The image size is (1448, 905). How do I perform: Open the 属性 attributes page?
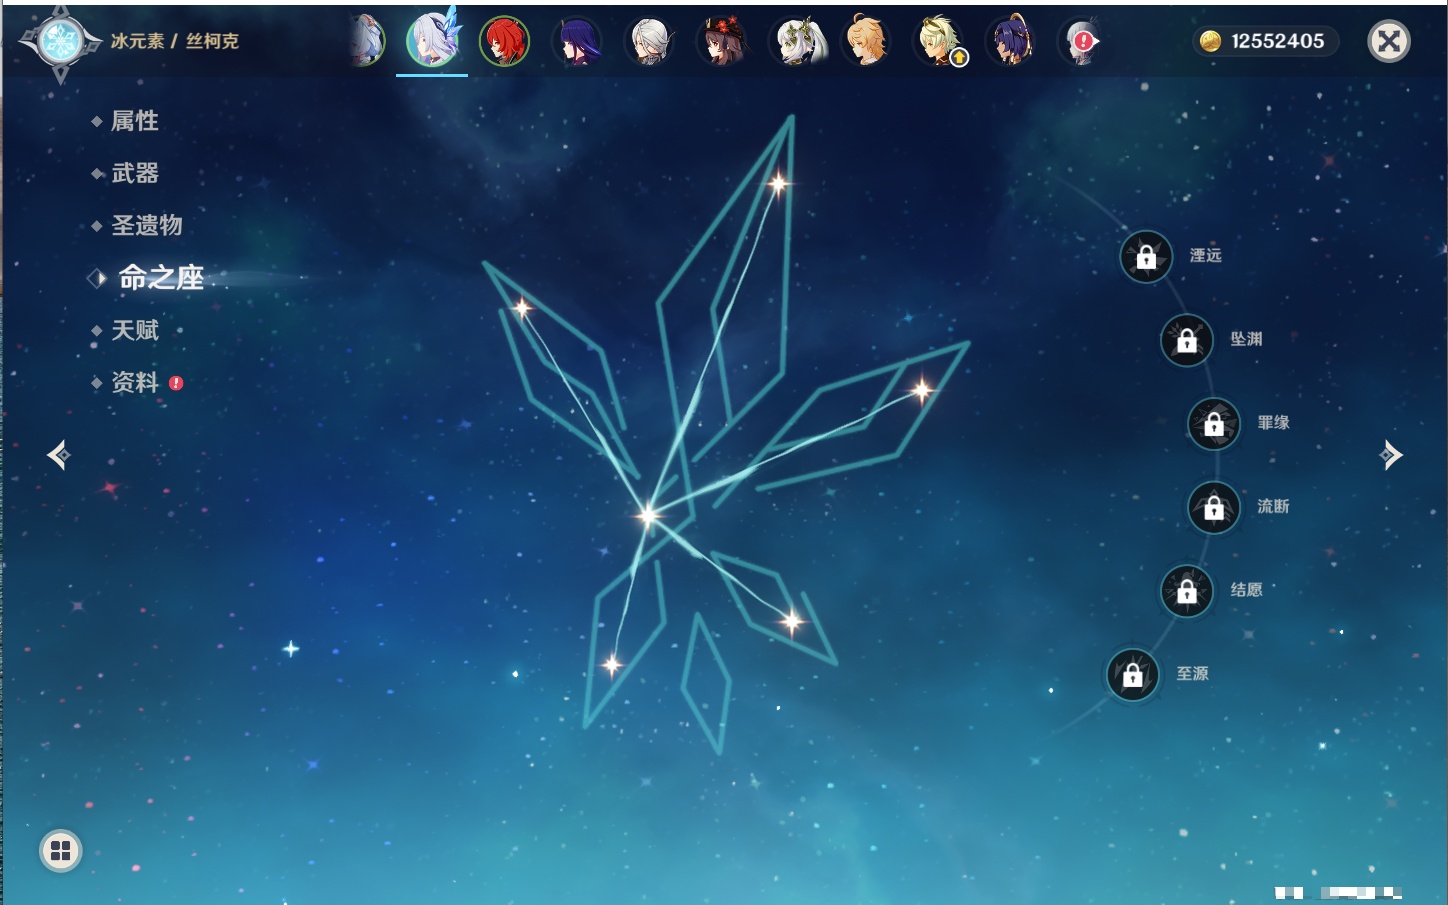click(x=135, y=121)
